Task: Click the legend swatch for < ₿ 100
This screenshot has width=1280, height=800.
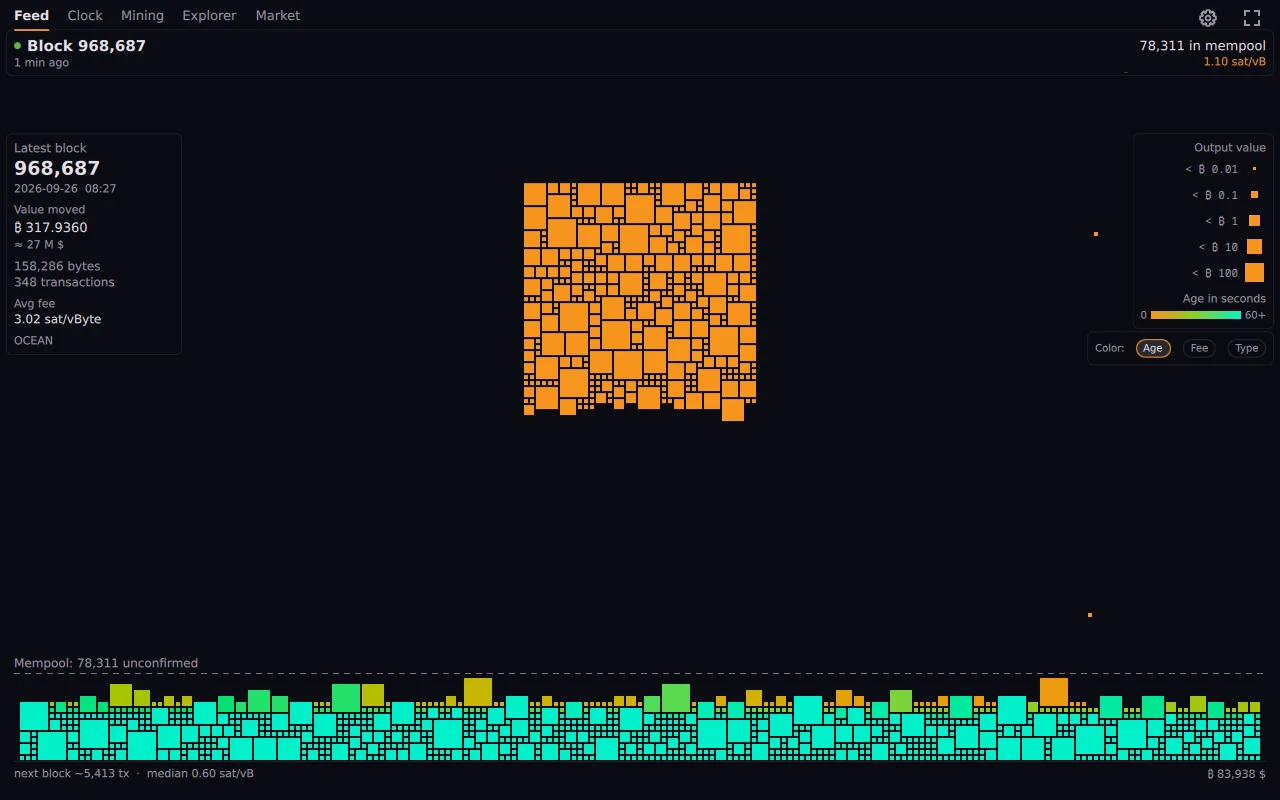Action: (x=1254, y=273)
